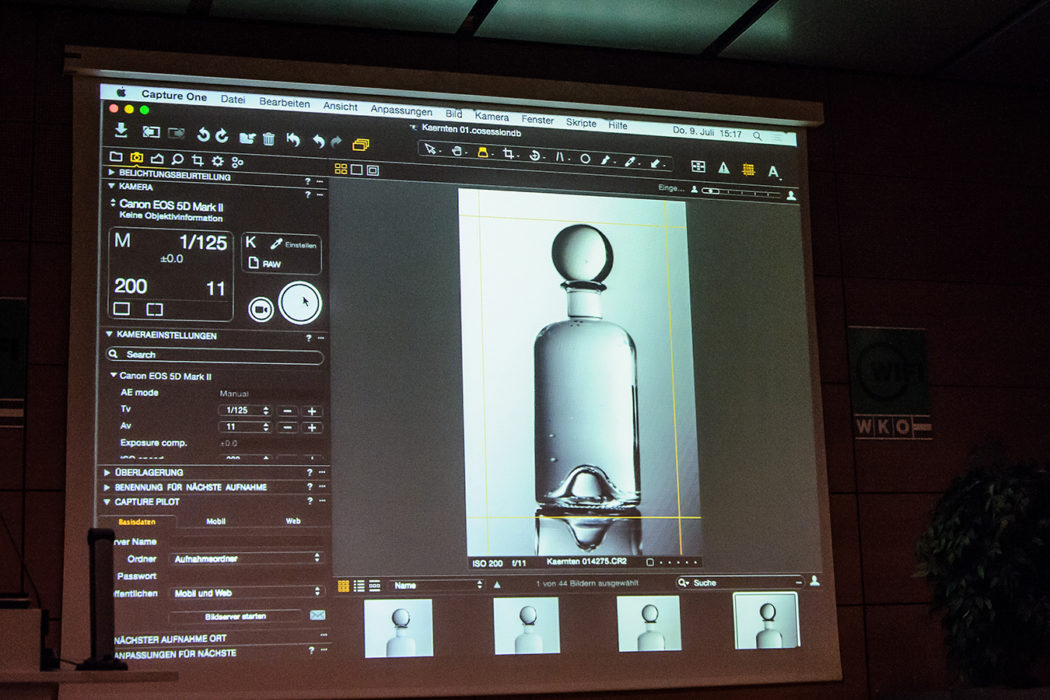Open the Library folder tool tab
This screenshot has width=1050, height=700.
(116, 158)
